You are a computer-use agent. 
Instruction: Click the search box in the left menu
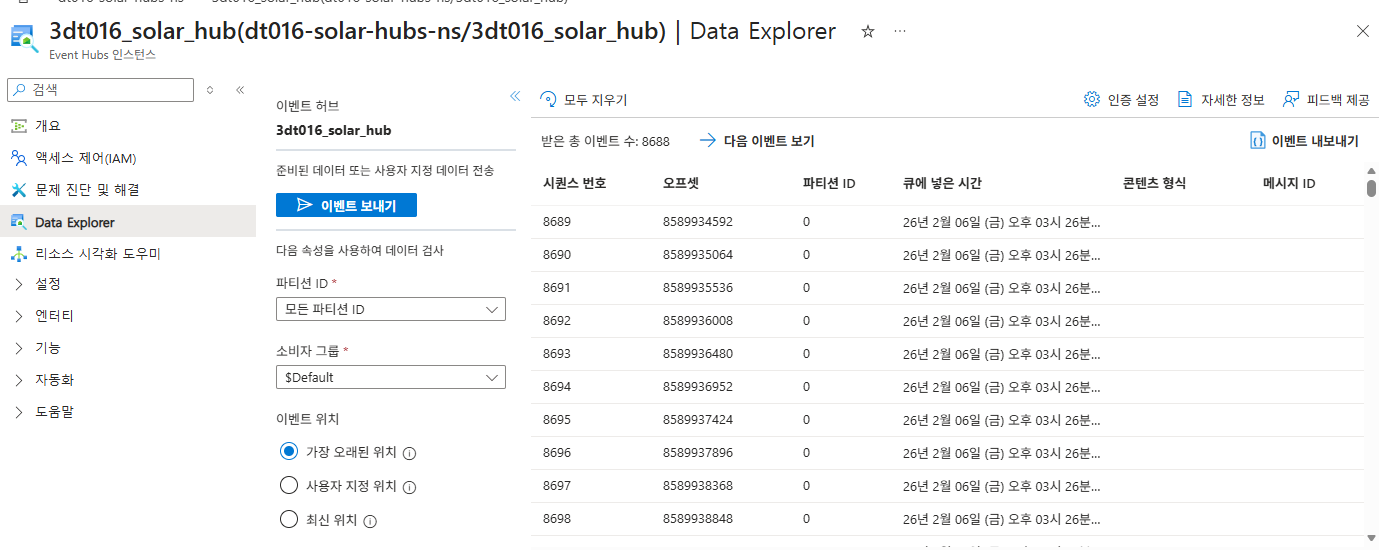click(x=101, y=90)
